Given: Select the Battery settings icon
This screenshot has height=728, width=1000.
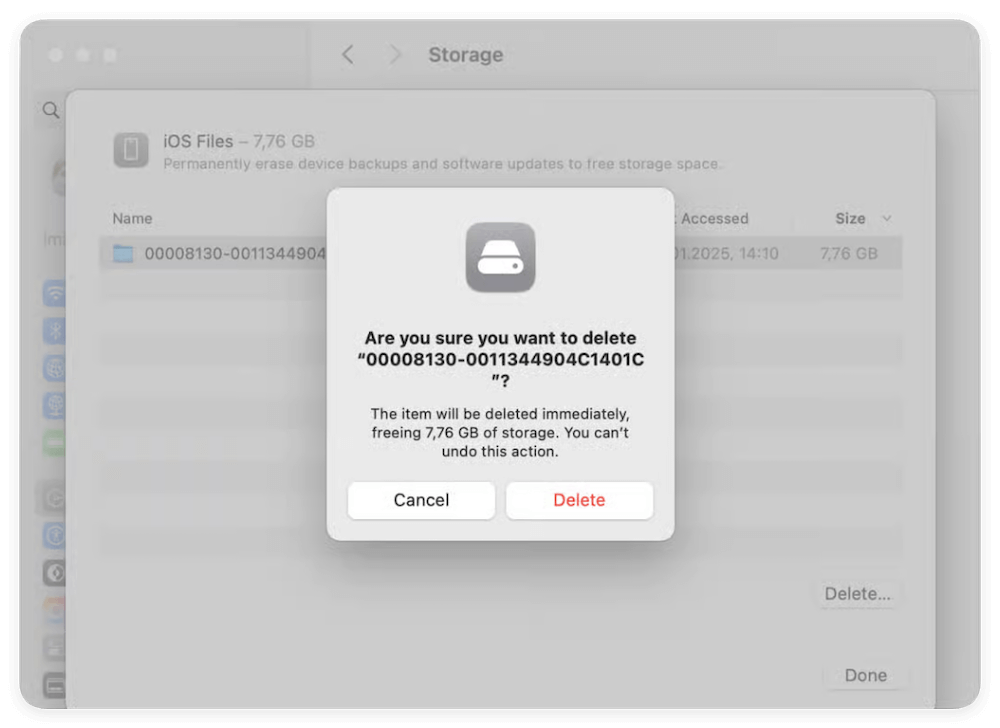Looking at the screenshot, I should click(x=53, y=434).
